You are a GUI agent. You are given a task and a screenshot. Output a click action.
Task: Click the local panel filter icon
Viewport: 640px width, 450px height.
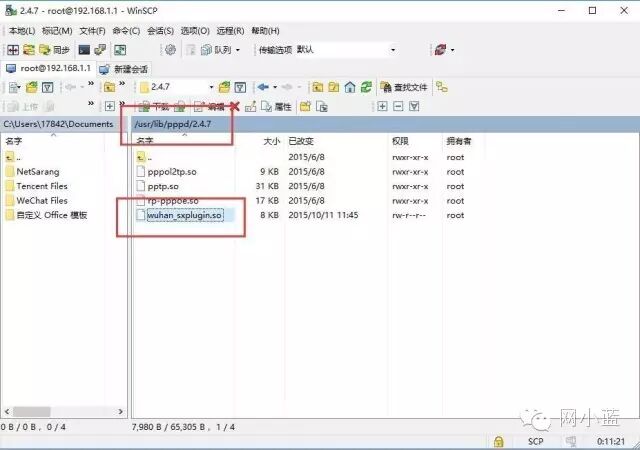pyautogui.click(x=48, y=87)
